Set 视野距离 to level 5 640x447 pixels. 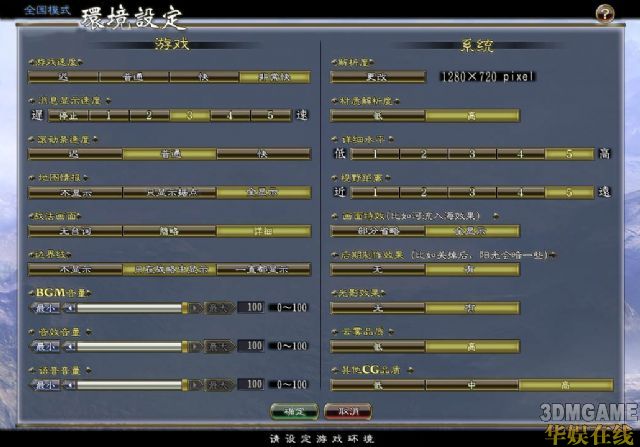[569, 193]
